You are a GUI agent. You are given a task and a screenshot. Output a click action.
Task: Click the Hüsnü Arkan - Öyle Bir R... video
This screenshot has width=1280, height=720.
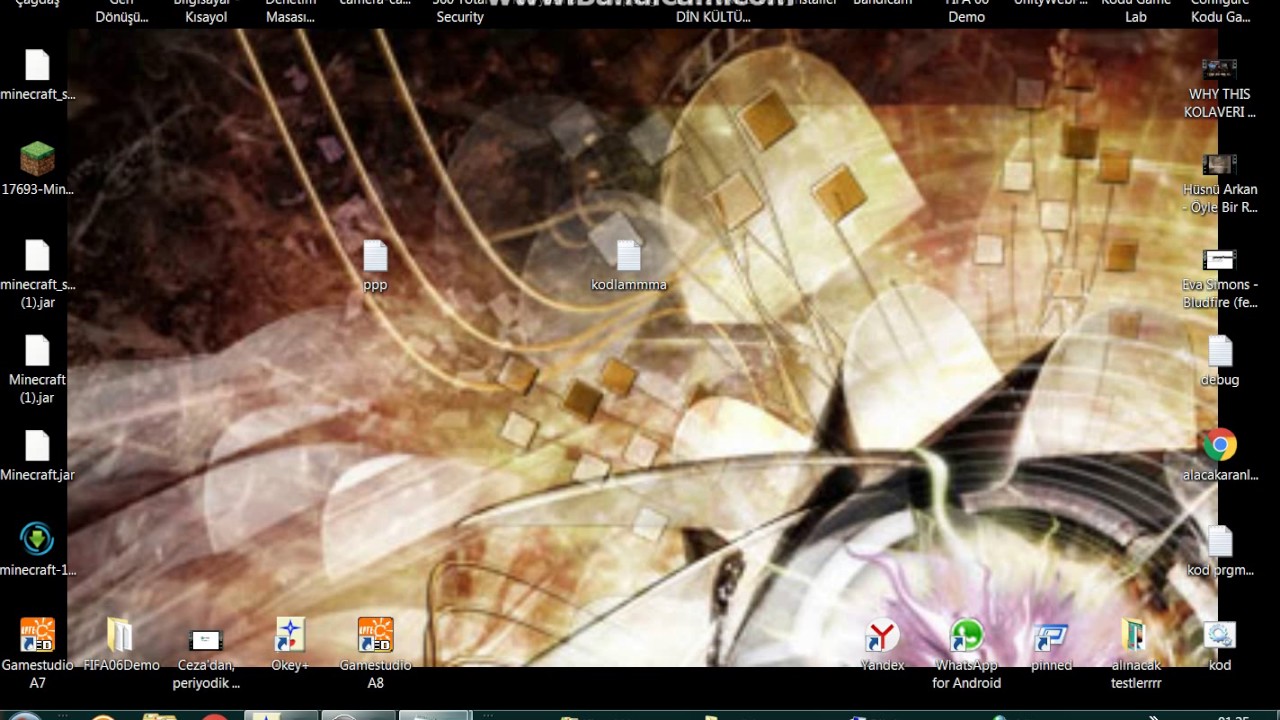1220,165
